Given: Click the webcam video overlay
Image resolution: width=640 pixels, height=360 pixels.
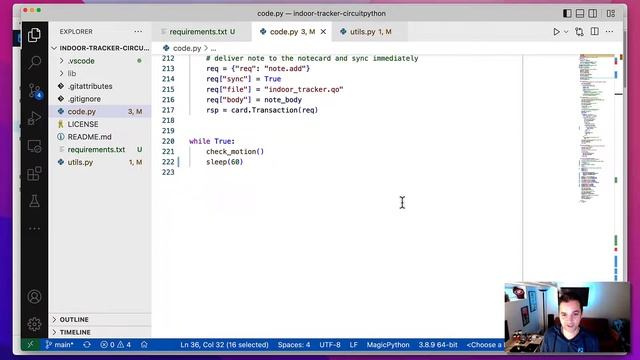Looking at the screenshot, I should pos(567,317).
